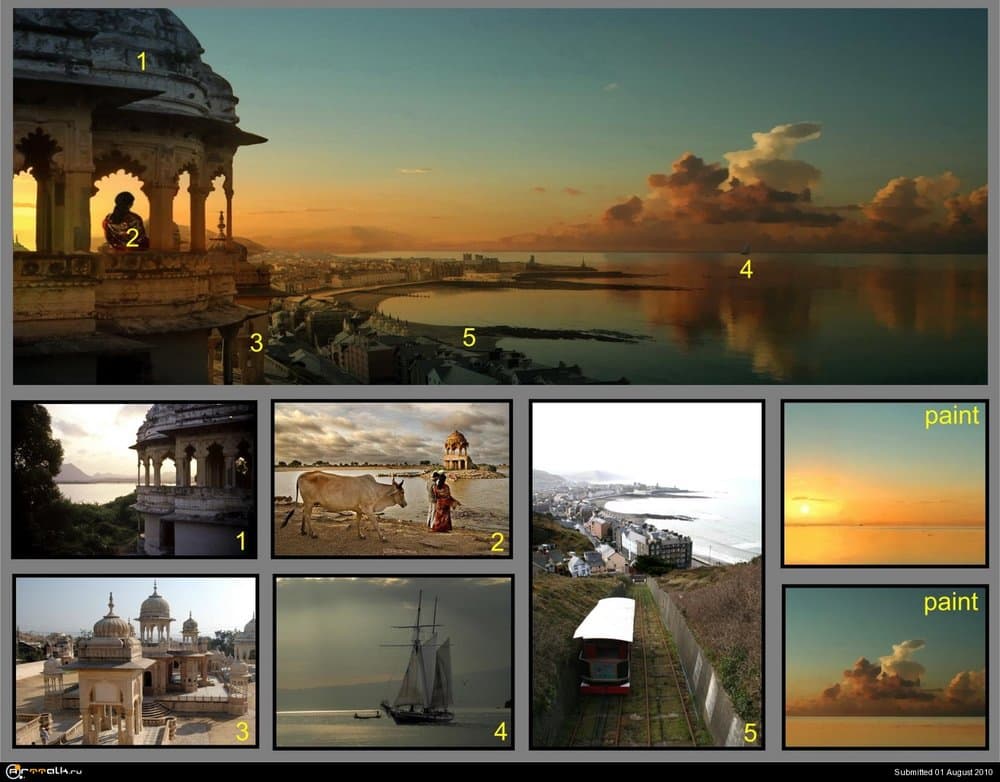Click the white cow in reference photo 2
Viewport: 1000px width, 782px height.
click(x=350, y=493)
